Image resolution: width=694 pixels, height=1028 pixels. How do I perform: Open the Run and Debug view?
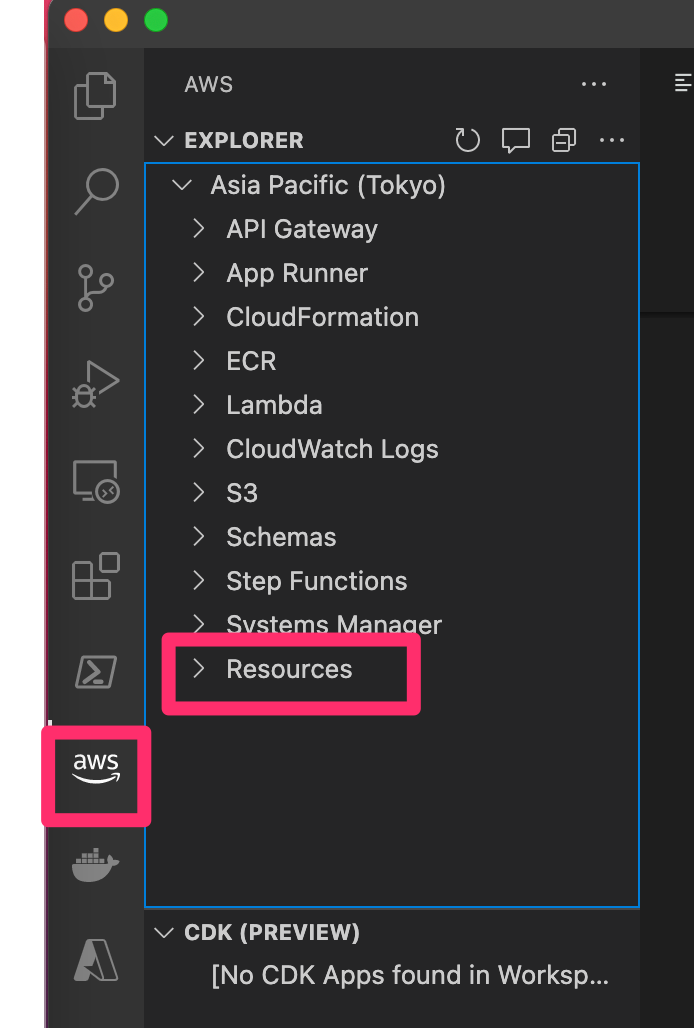pos(95,383)
